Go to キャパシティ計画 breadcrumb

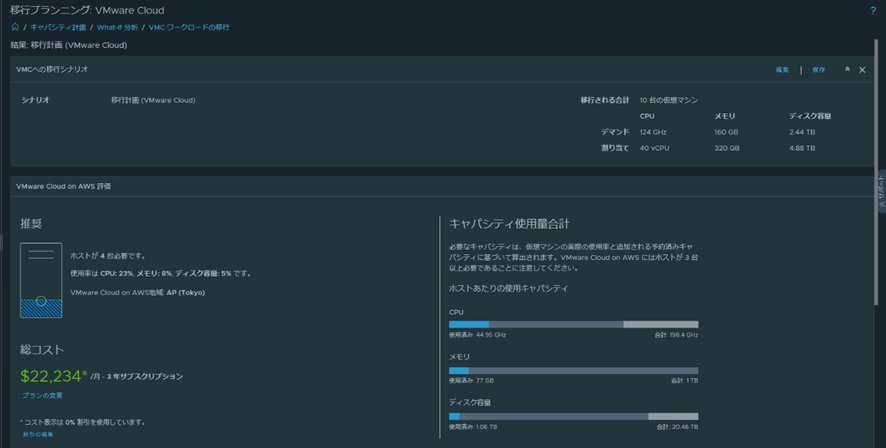tap(58, 27)
